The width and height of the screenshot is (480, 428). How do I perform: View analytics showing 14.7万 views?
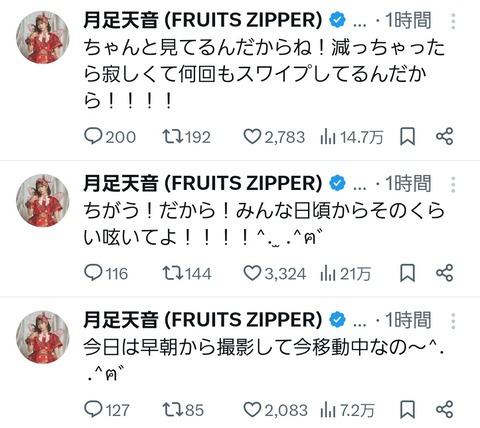point(352,137)
